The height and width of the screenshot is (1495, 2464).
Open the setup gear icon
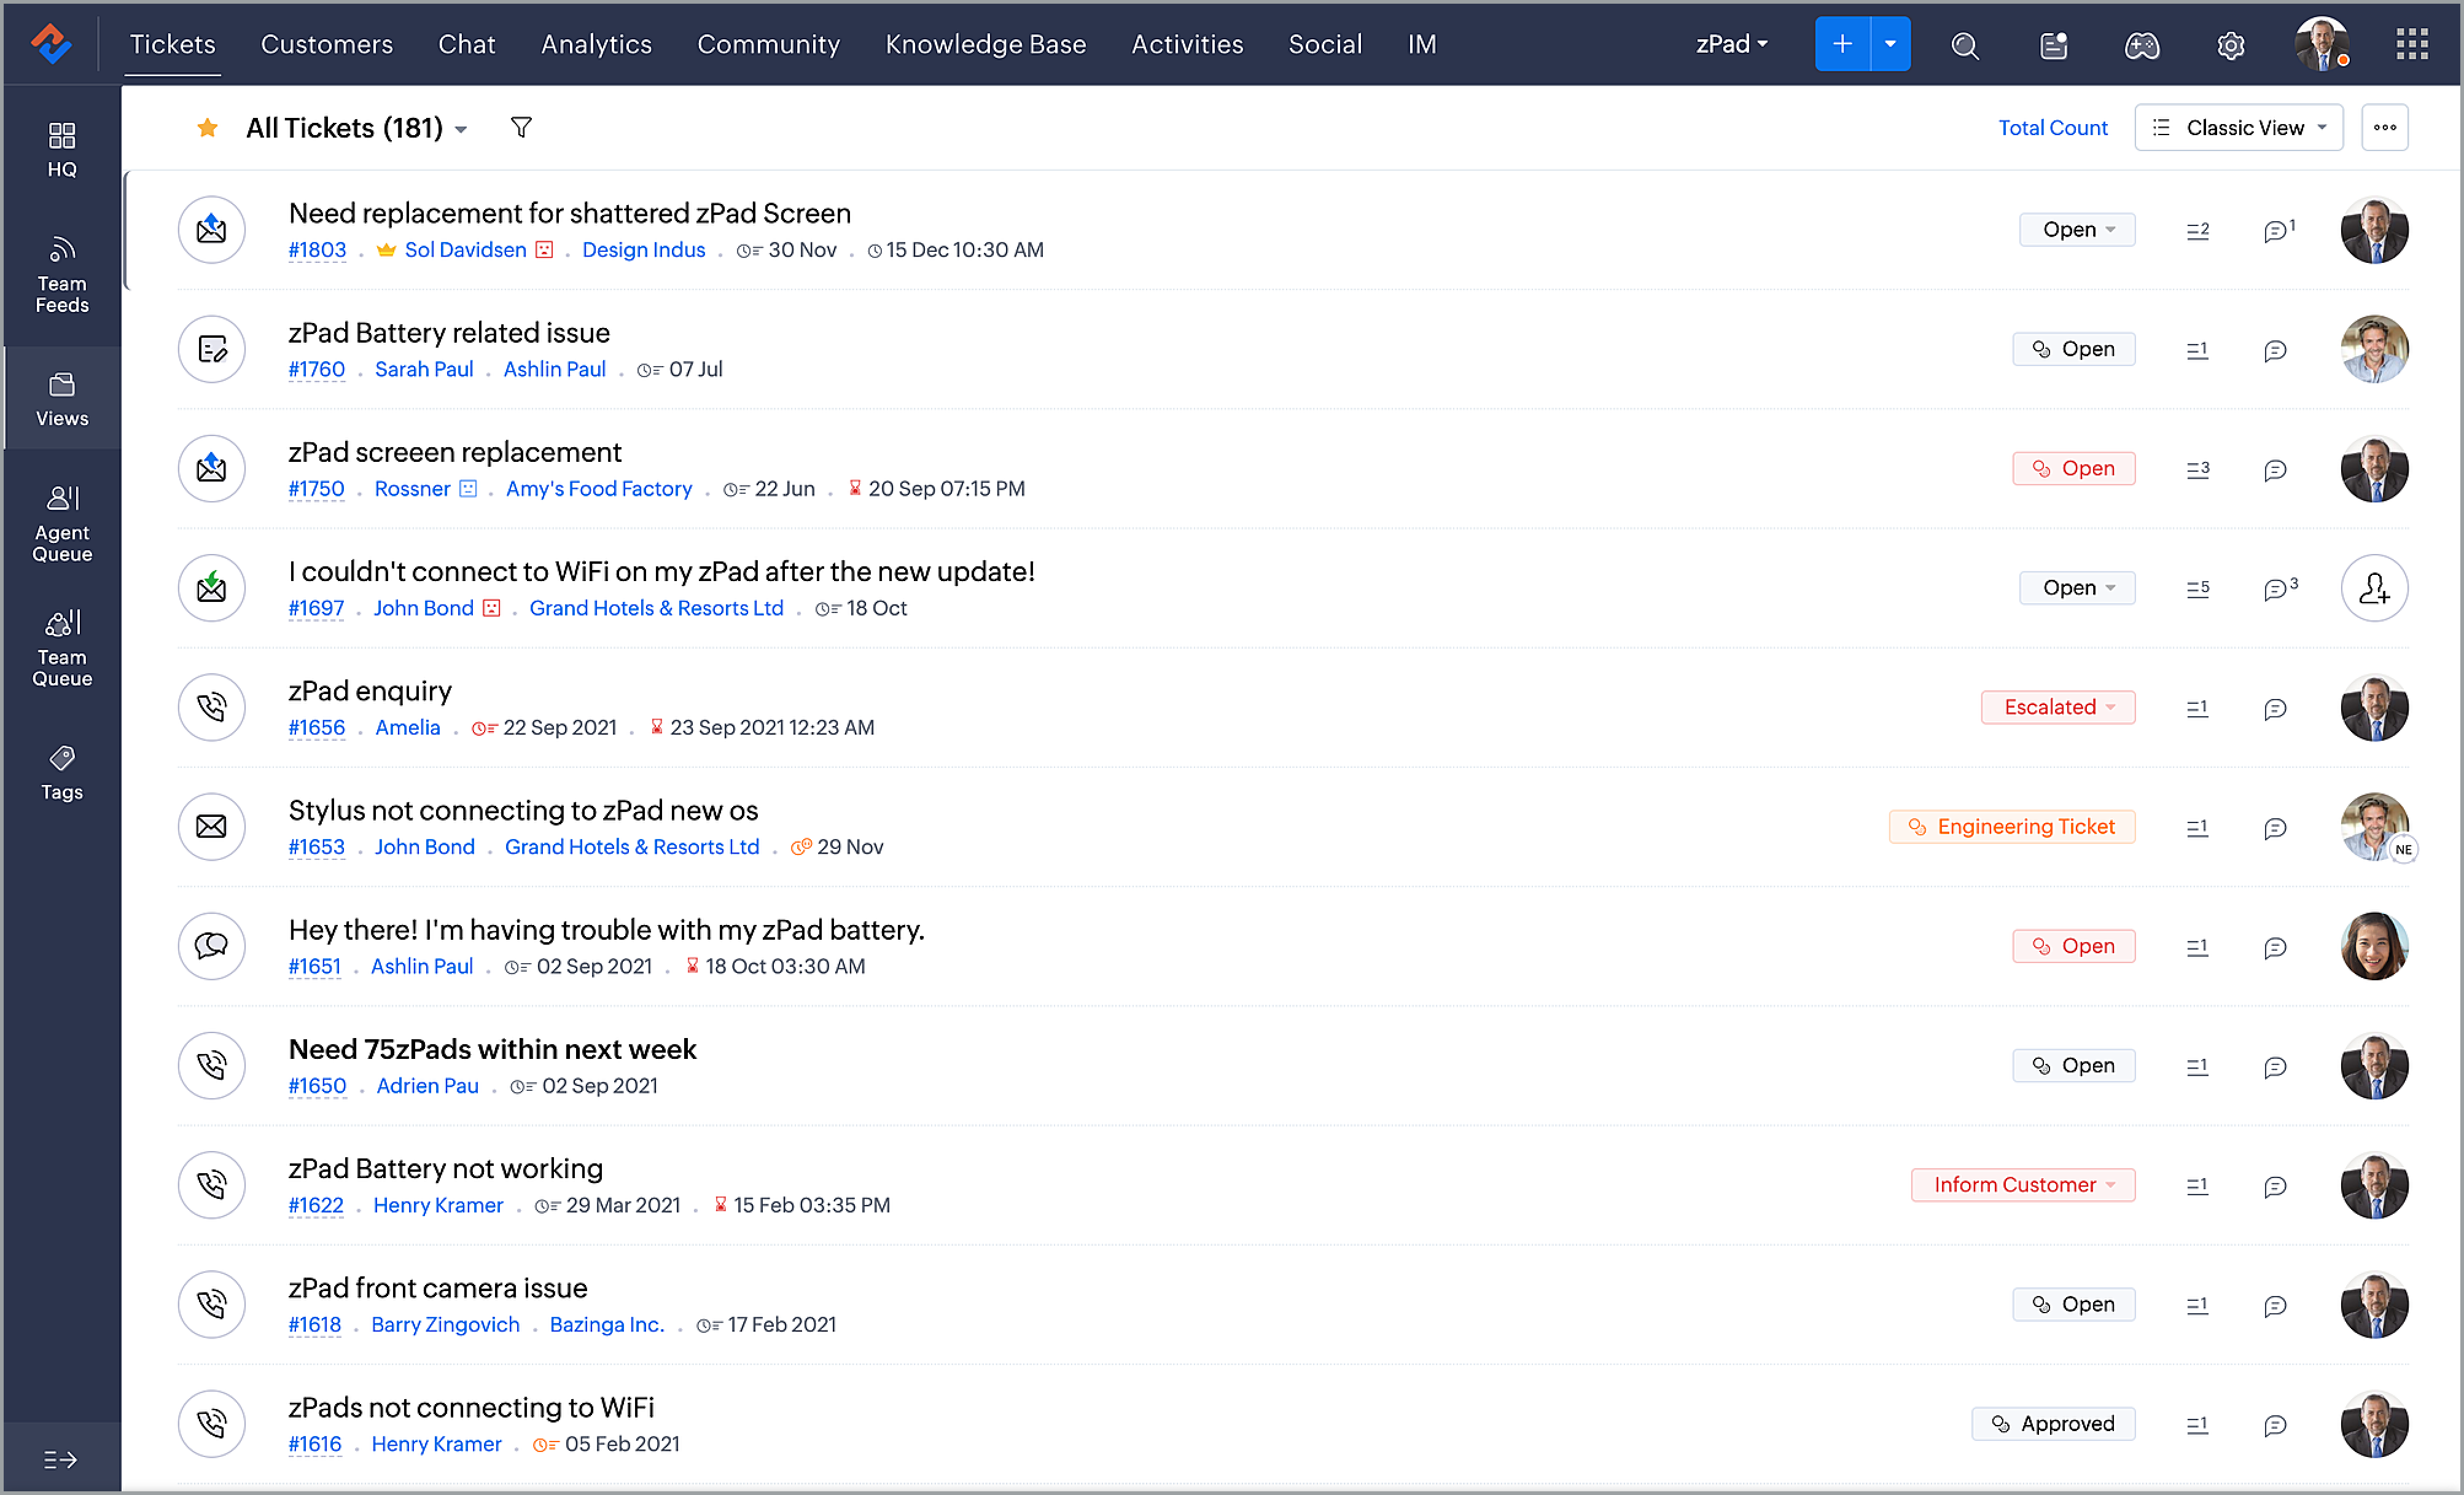pos(2230,45)
